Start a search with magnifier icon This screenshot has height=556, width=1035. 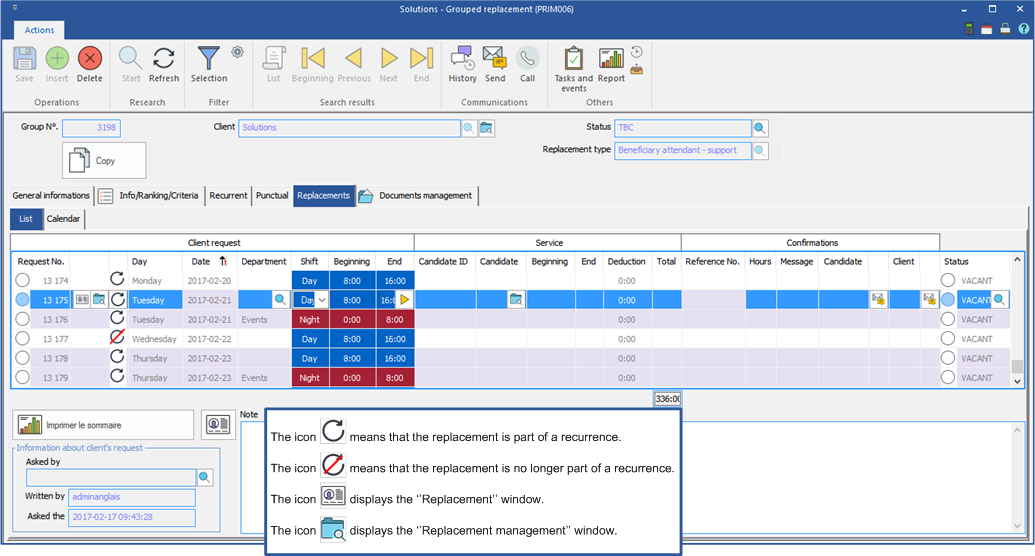[x=130, y=59]
